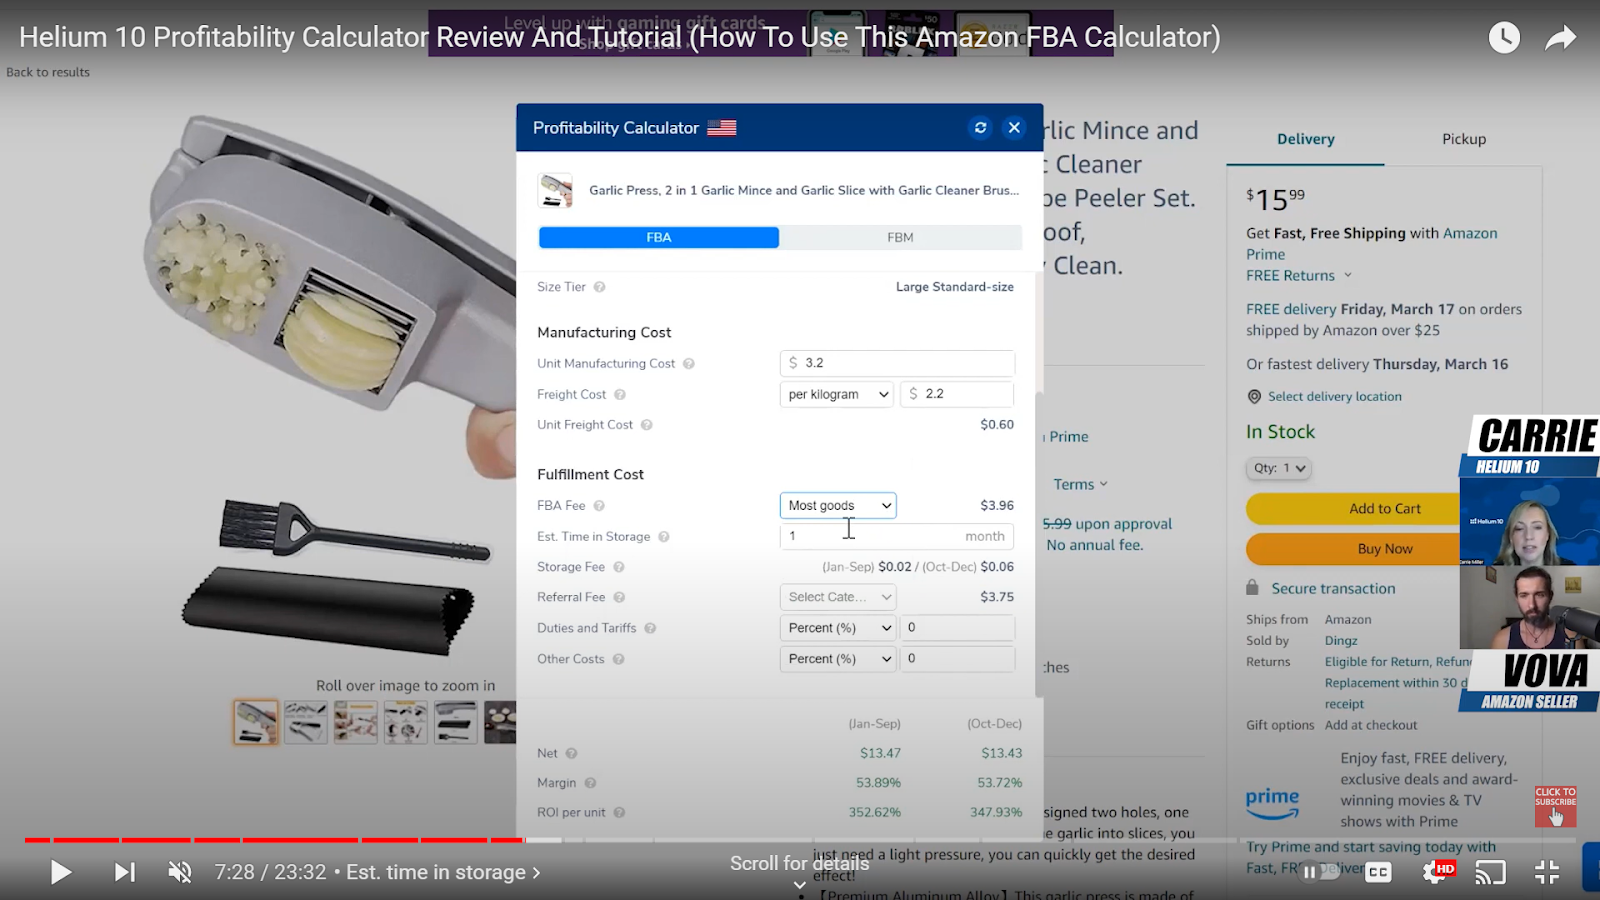Show Est. Time in Storage help icon

(x=664, y=537)
